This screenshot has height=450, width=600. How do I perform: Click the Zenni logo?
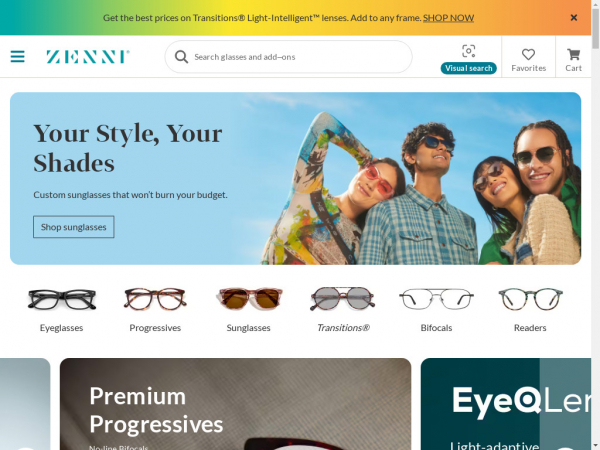click(88, 57)
